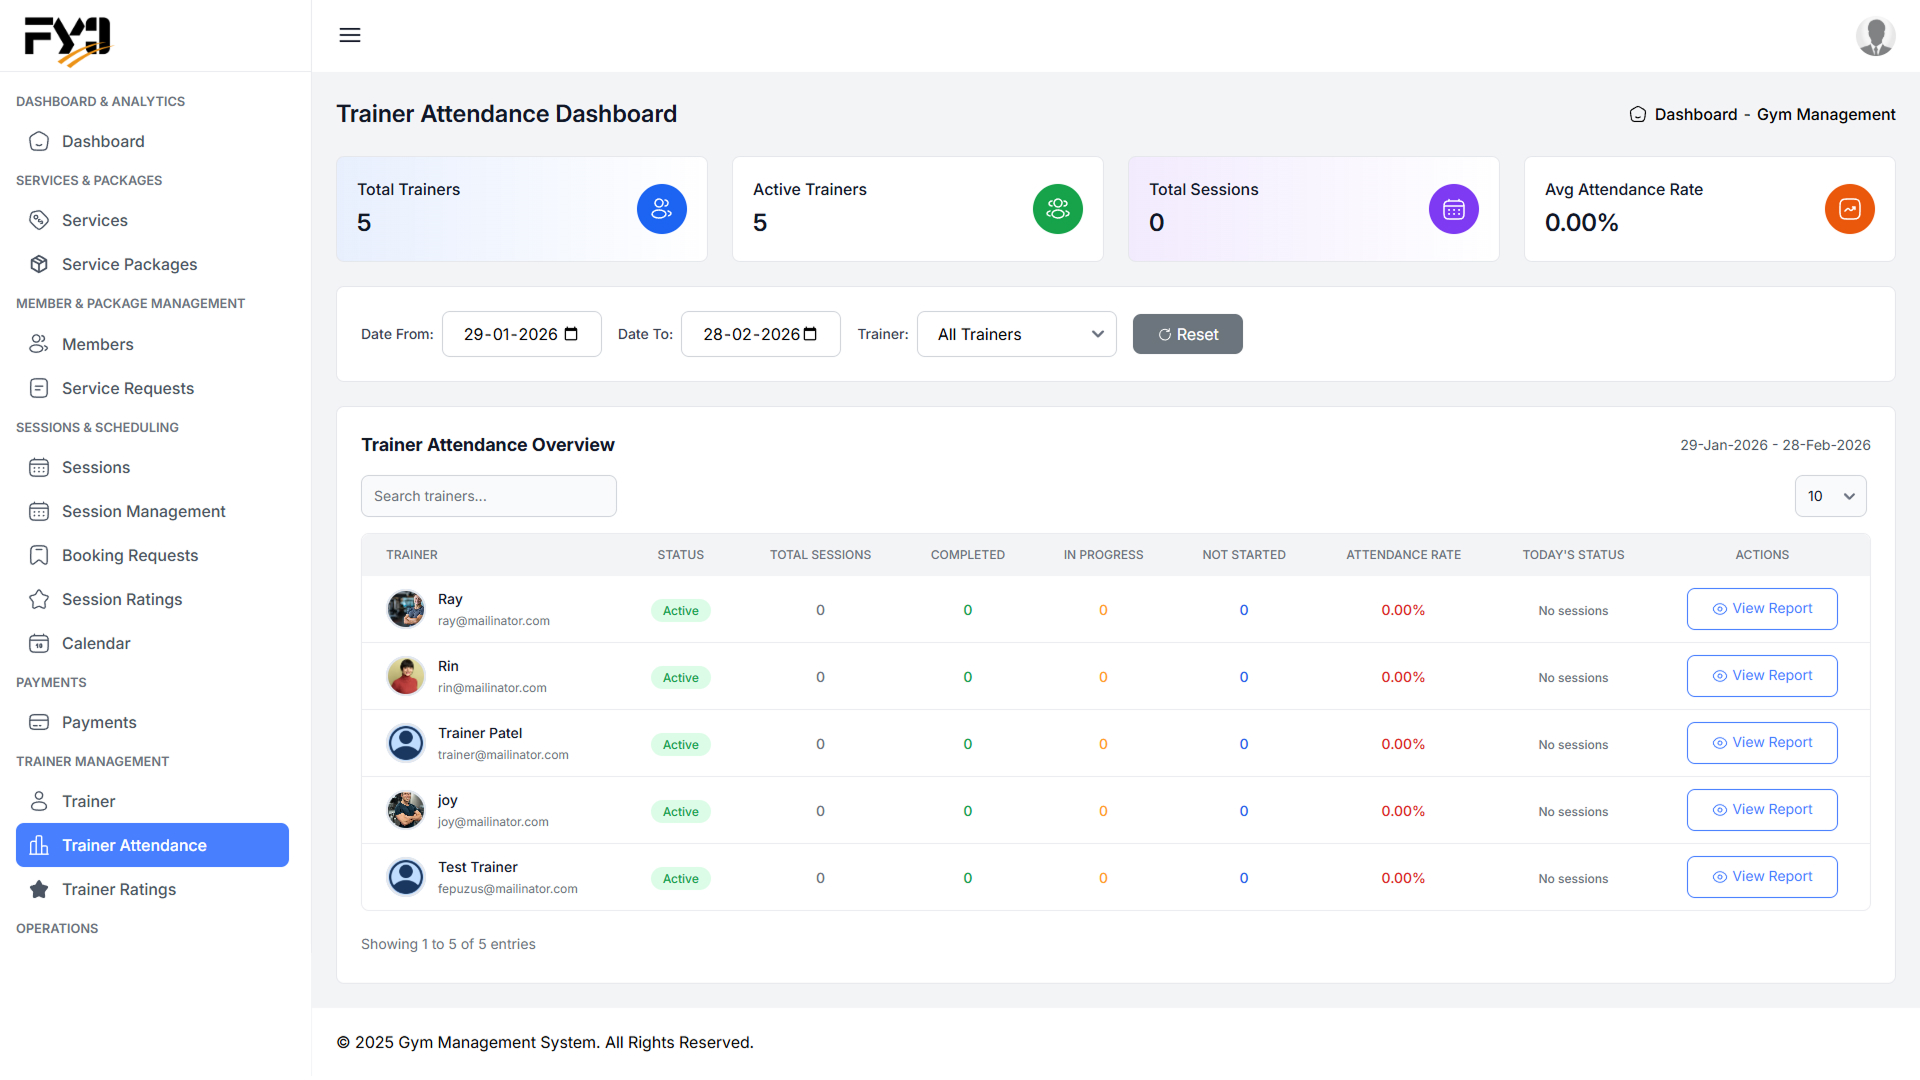Select the Services icon in the sidebar
The width and height of the screenshot is (1920, 1080).
(39, 220)
